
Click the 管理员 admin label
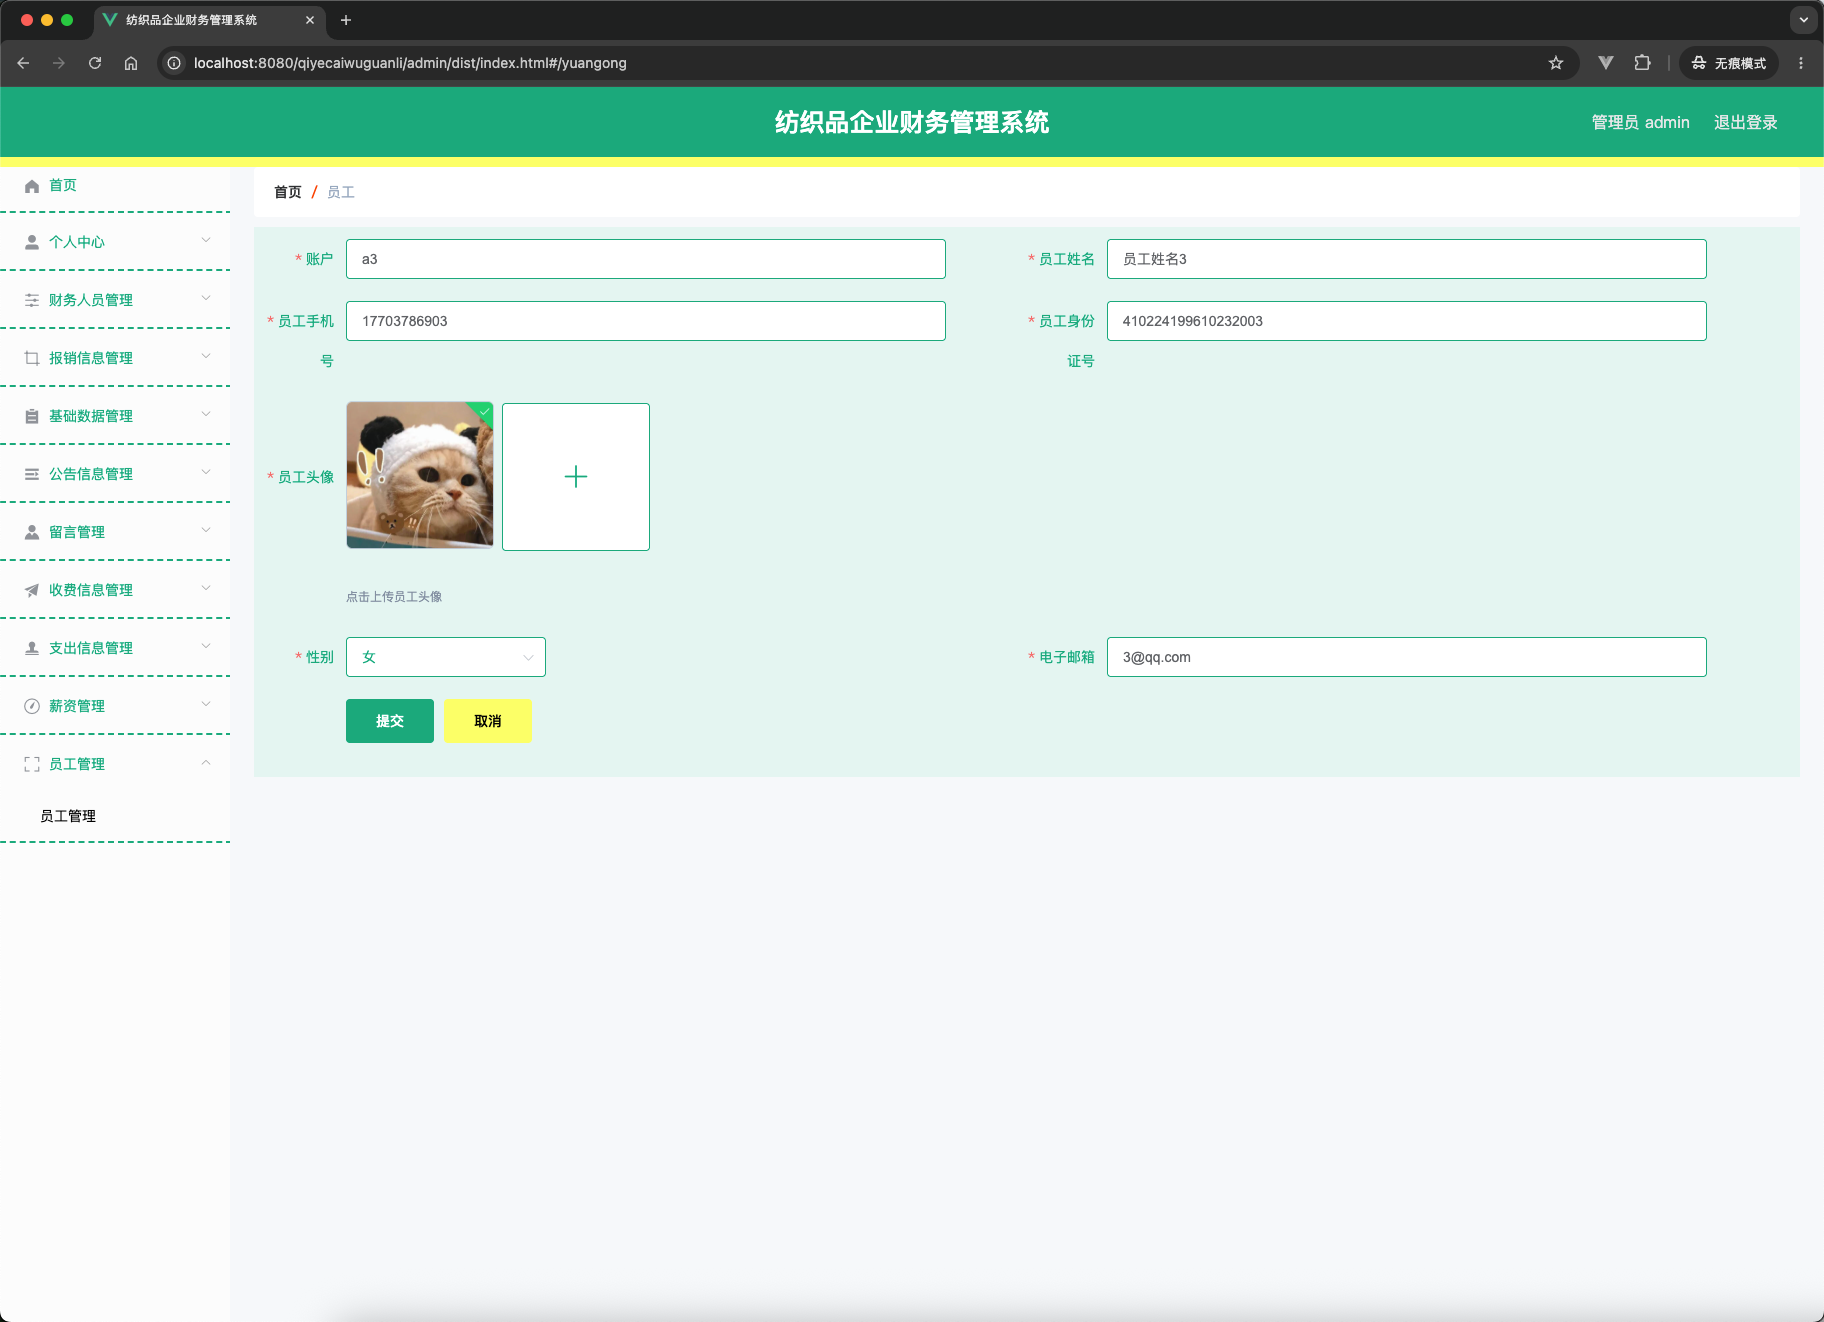coord(1641,122)
